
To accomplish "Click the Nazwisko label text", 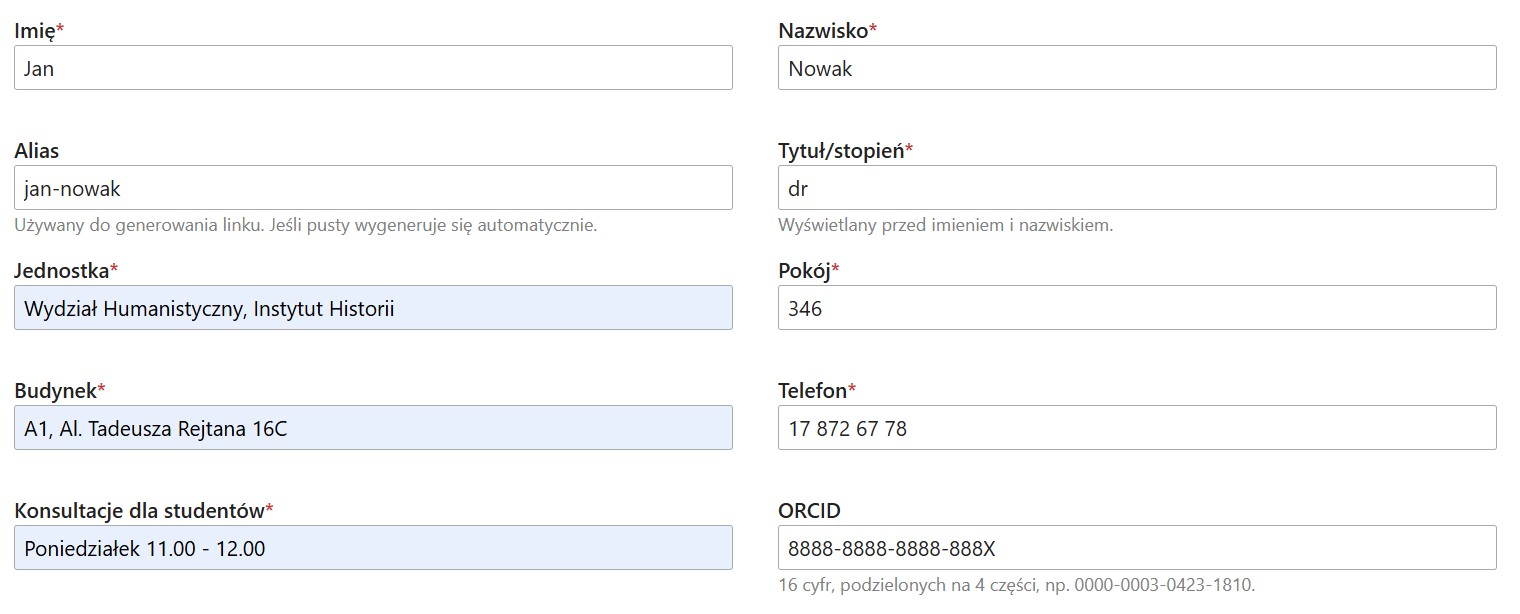I will coord(822,31).
